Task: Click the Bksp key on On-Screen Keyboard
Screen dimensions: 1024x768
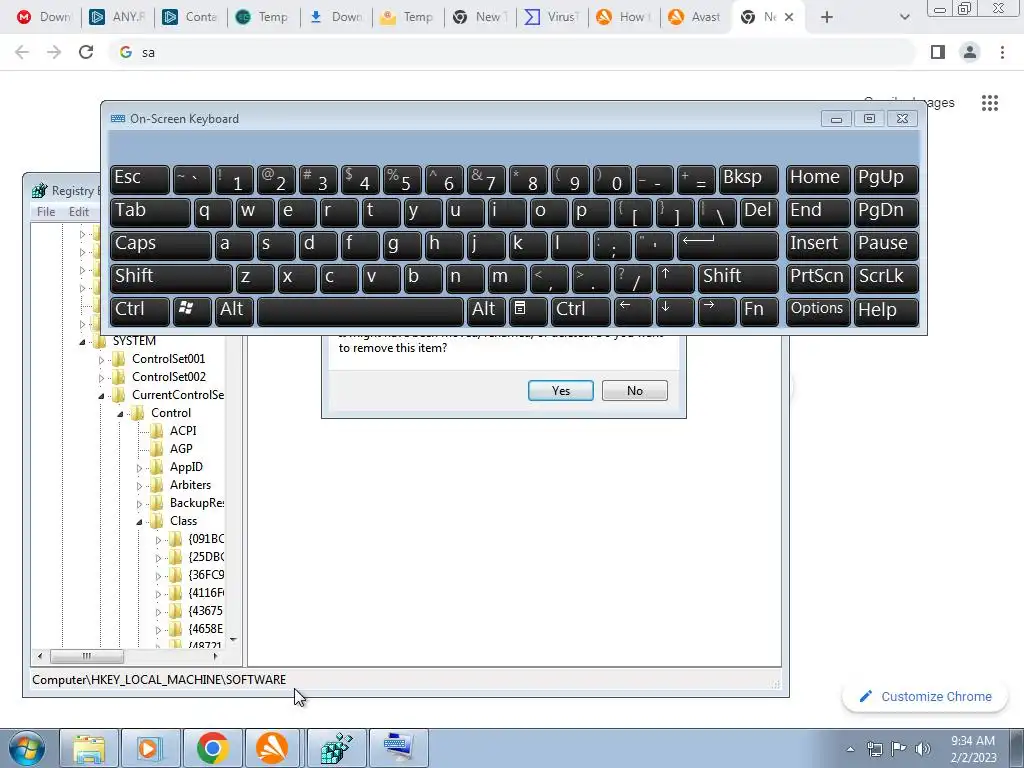Action: 748,180
